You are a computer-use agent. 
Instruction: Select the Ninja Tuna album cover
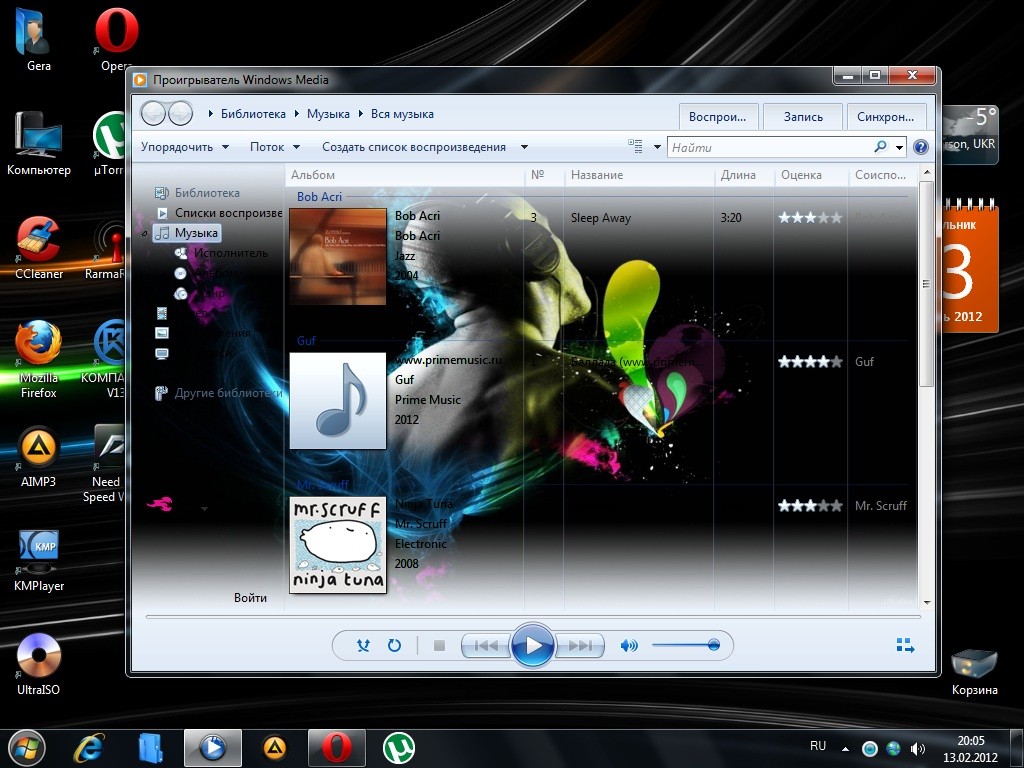[338, 545]
